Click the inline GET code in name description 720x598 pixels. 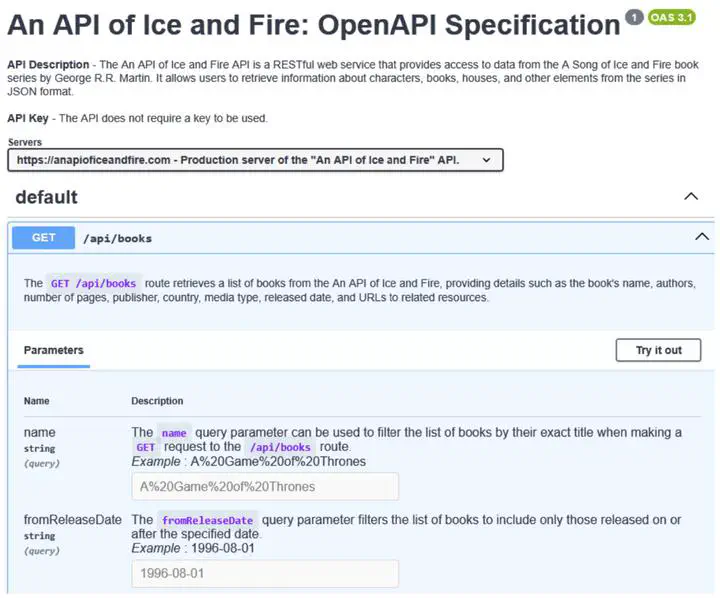[145, 447]
